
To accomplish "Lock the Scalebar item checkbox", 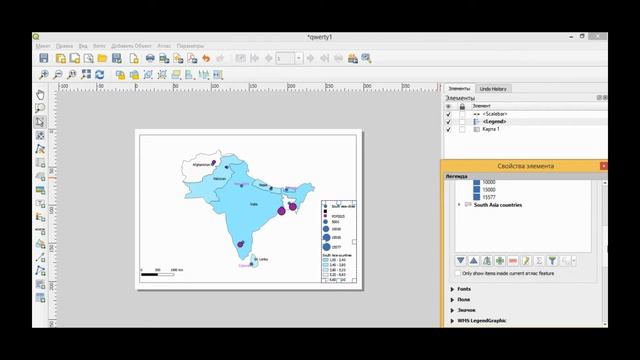I will (x=462, y=114).
